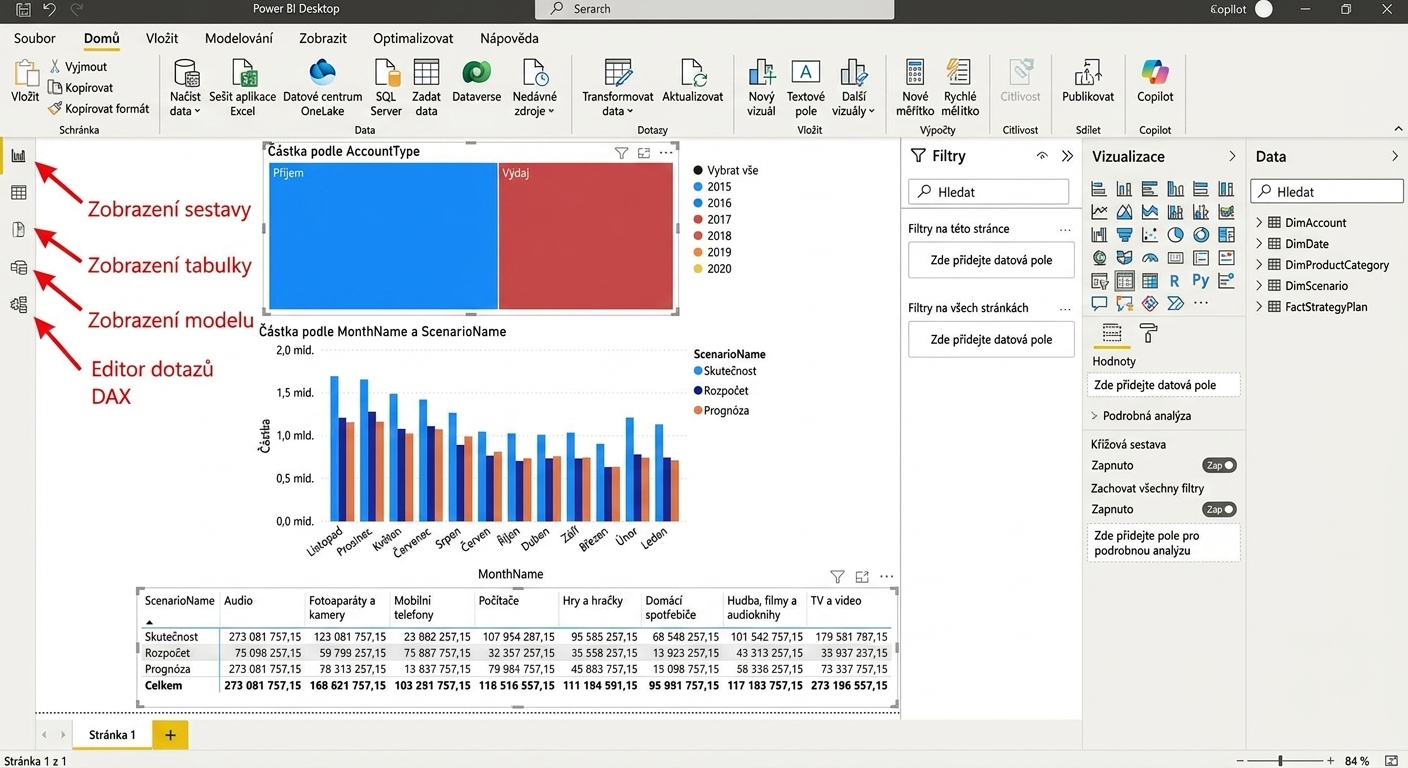Screen dimensions: 1408x768
Task: Switch to the Zobrazit ribbon tab
Action: coord(323,38)
